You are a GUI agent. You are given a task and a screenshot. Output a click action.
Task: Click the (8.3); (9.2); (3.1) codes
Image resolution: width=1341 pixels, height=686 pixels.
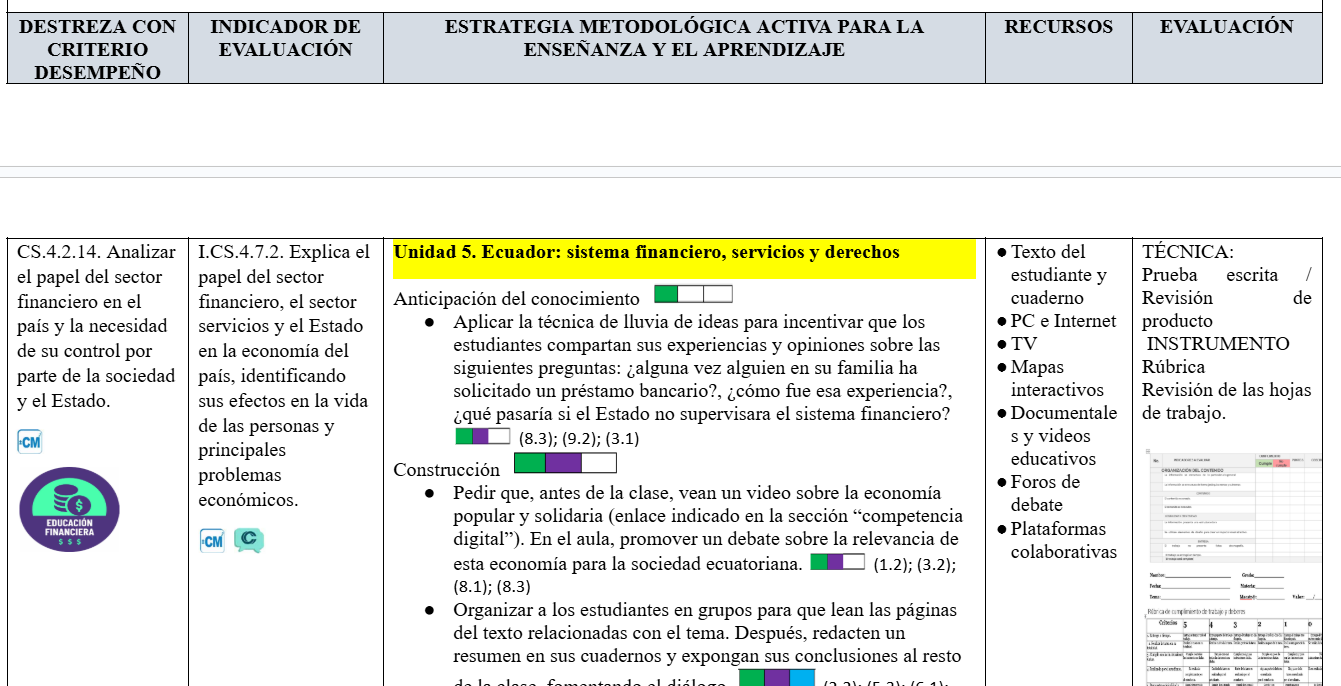(579, 438)
